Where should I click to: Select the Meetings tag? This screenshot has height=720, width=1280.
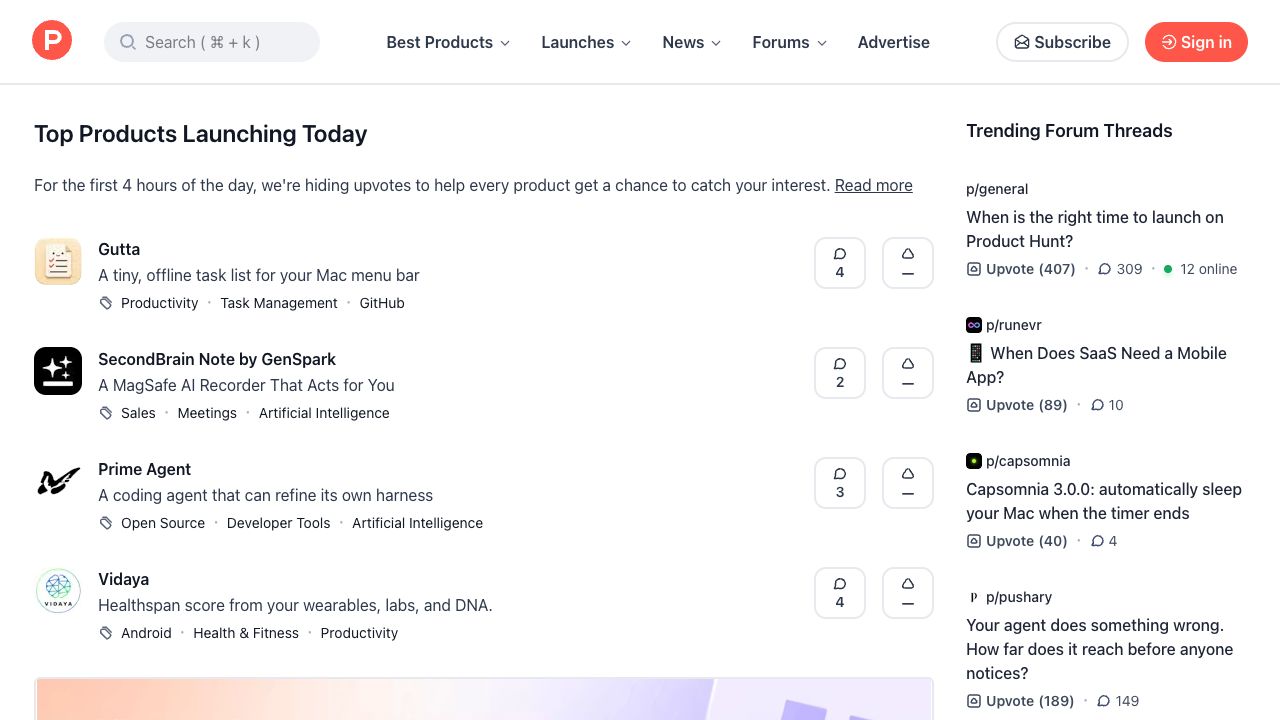click(x=207, y=413)
